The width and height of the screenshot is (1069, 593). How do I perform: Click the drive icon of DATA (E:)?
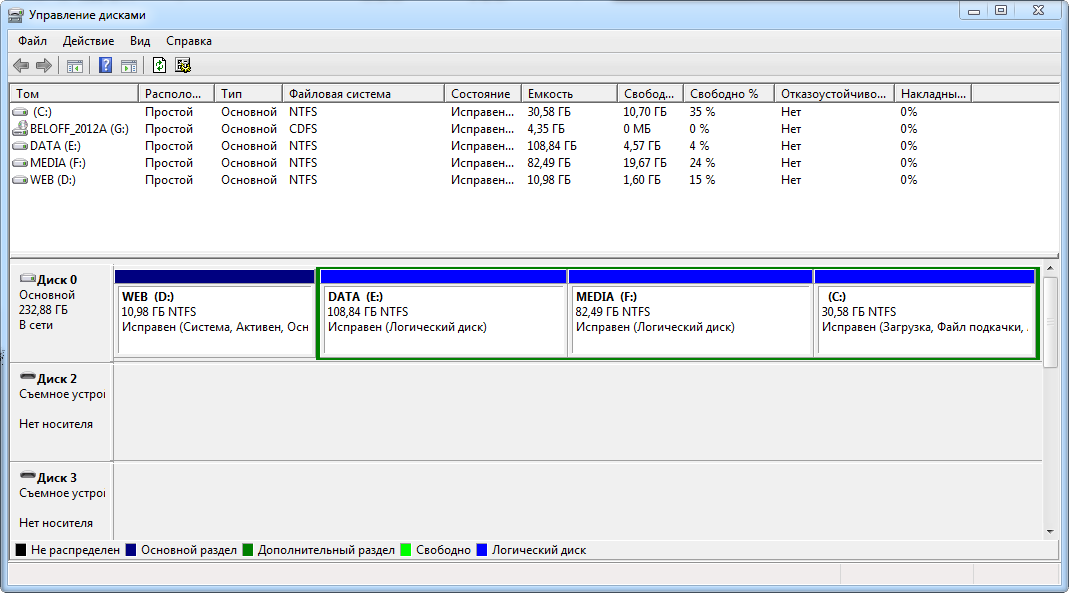(20, 146)
